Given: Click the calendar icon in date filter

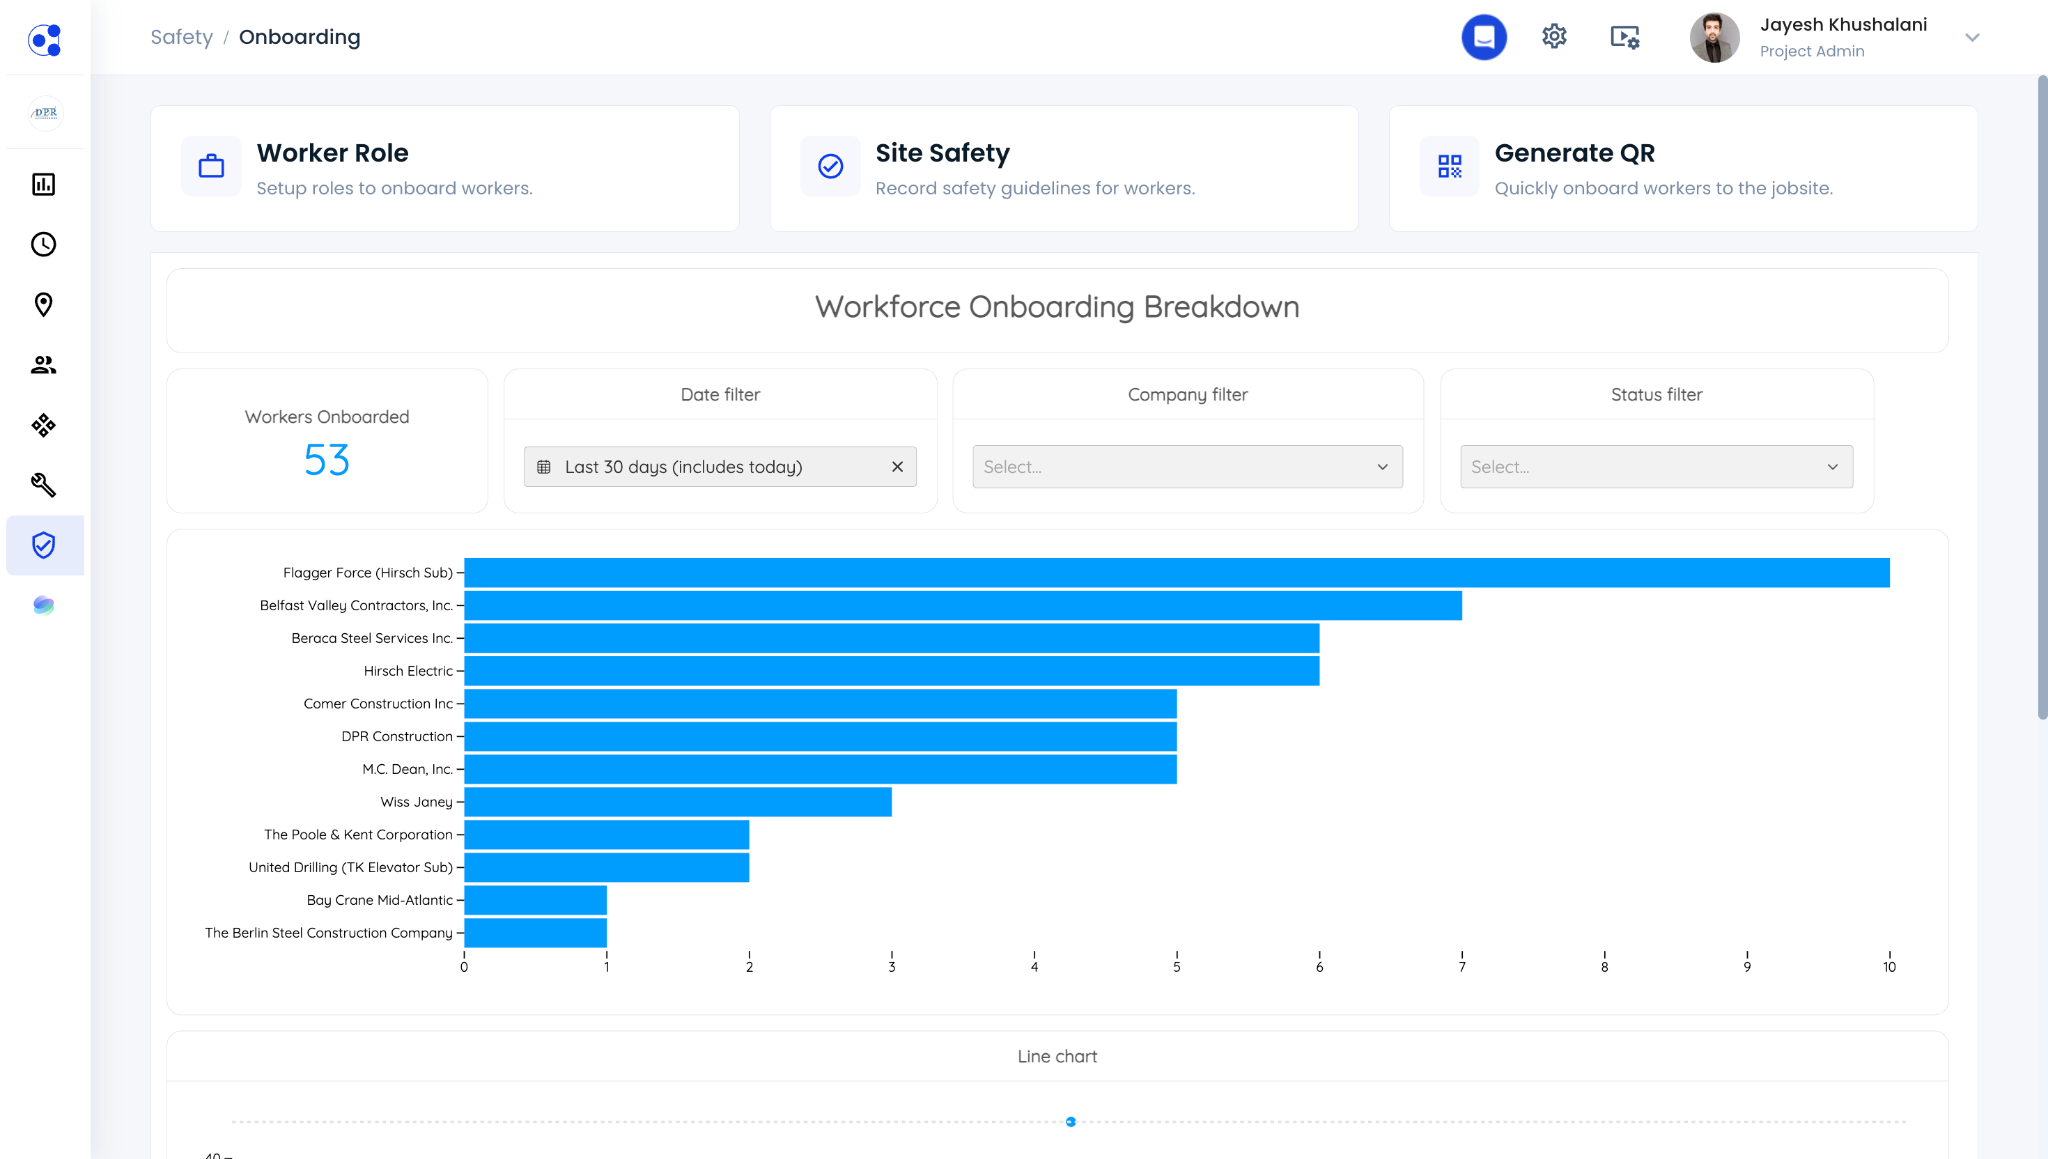Looking at the screenshot, I should (x=544, y=467).
